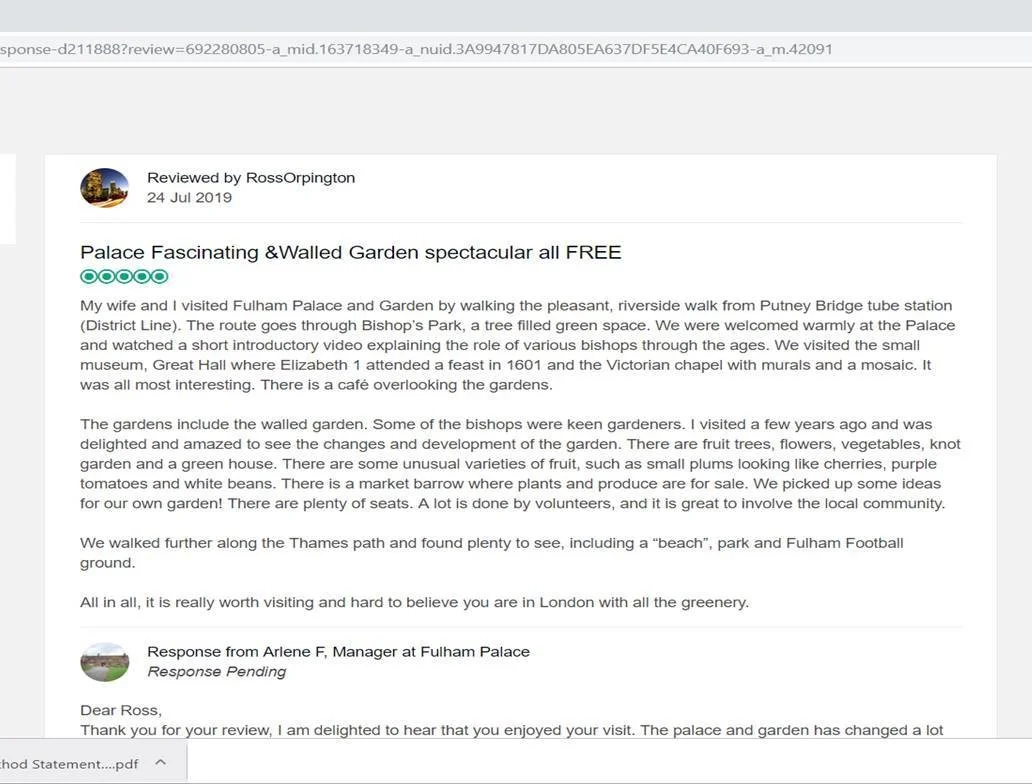Click the paragraph describing the walled garden
Viewport: 1032px width, 784px height.
point(520,463)
